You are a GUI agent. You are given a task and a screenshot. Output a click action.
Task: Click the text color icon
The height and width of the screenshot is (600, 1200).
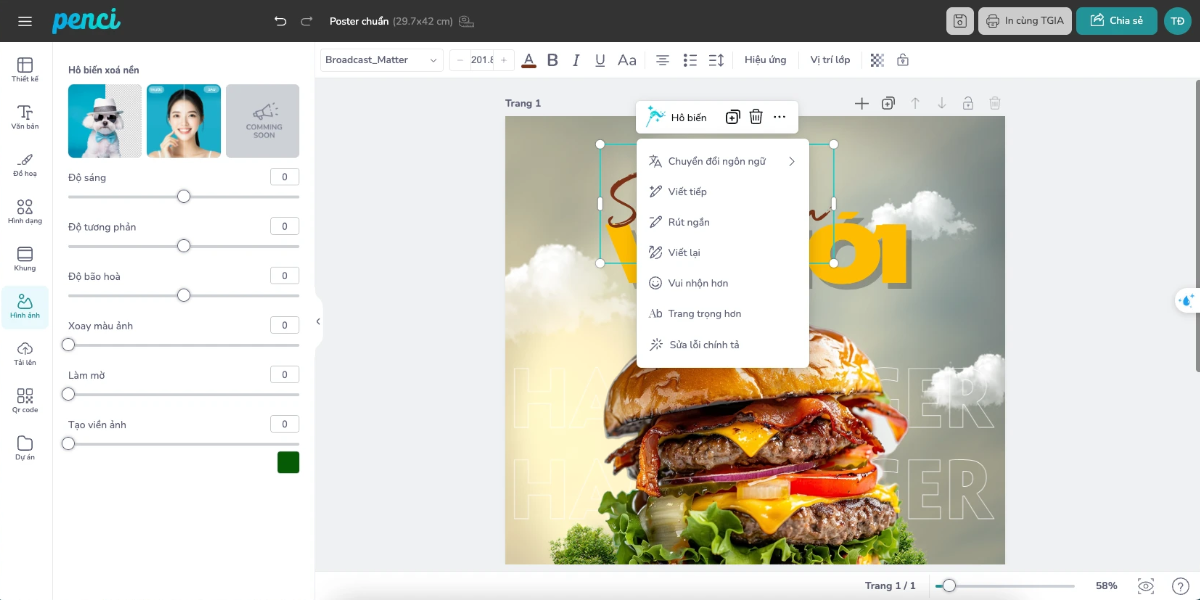[528, 60]
